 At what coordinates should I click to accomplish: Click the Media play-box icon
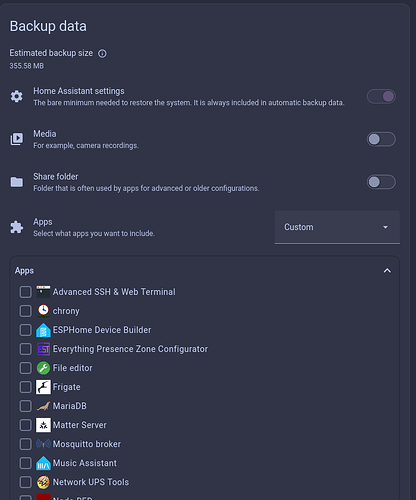(x=17, y=139)
